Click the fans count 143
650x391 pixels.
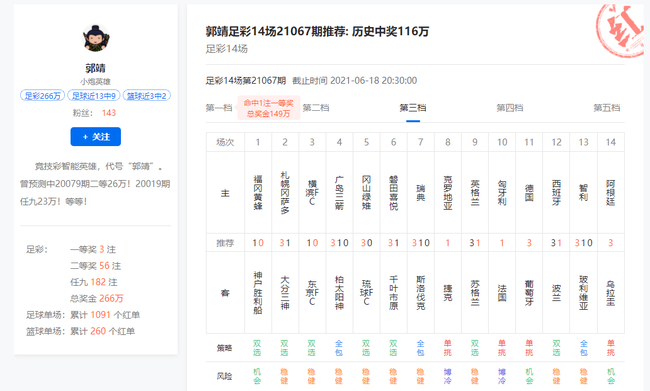click(x=109, y=113)
